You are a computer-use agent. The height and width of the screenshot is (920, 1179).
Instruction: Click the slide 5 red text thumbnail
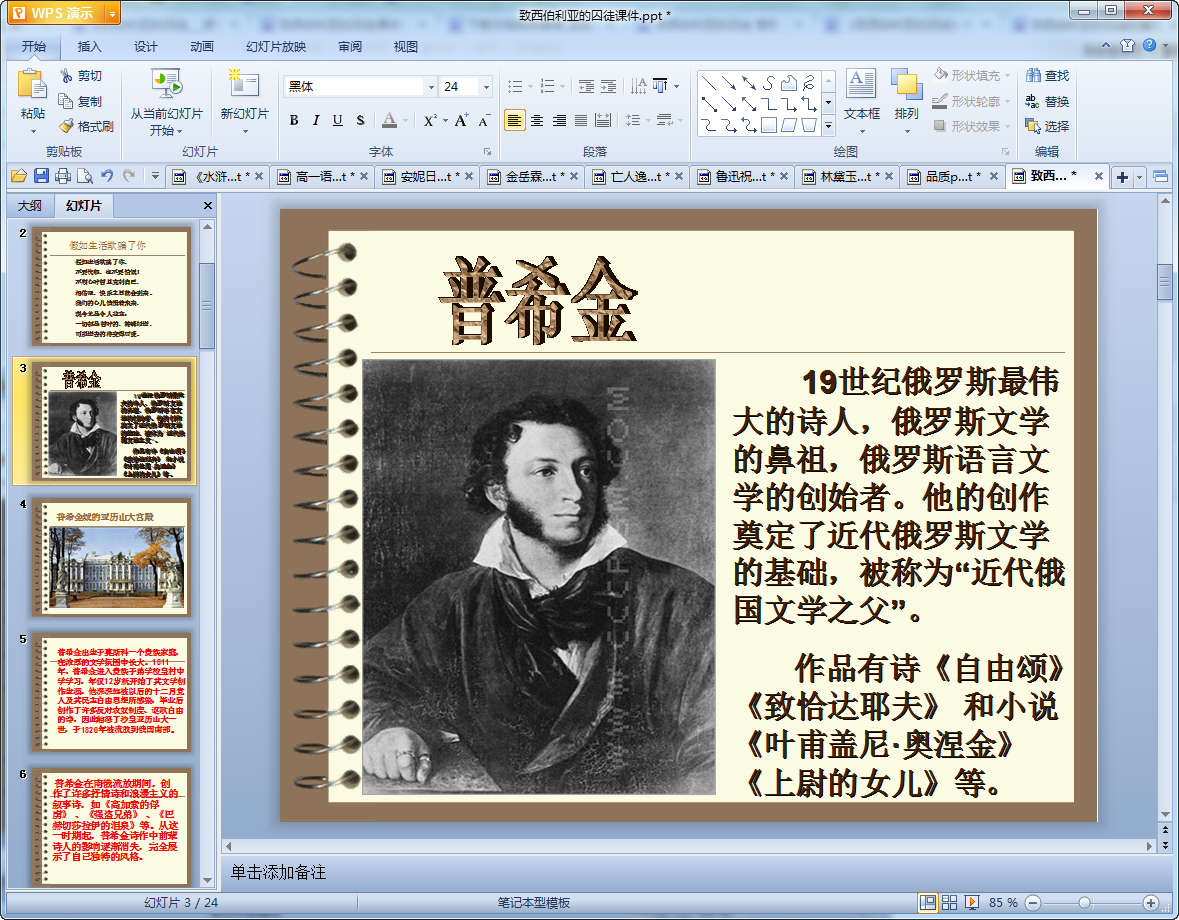coord(111,692)
